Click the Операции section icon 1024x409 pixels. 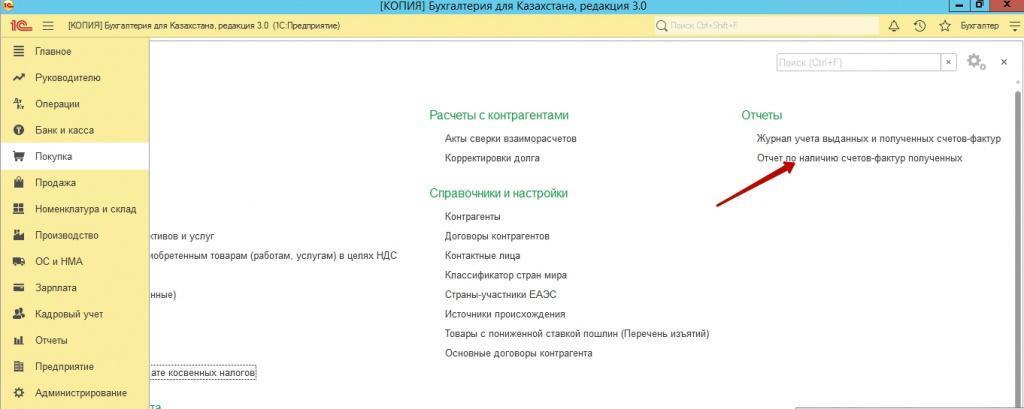[19, 104]
